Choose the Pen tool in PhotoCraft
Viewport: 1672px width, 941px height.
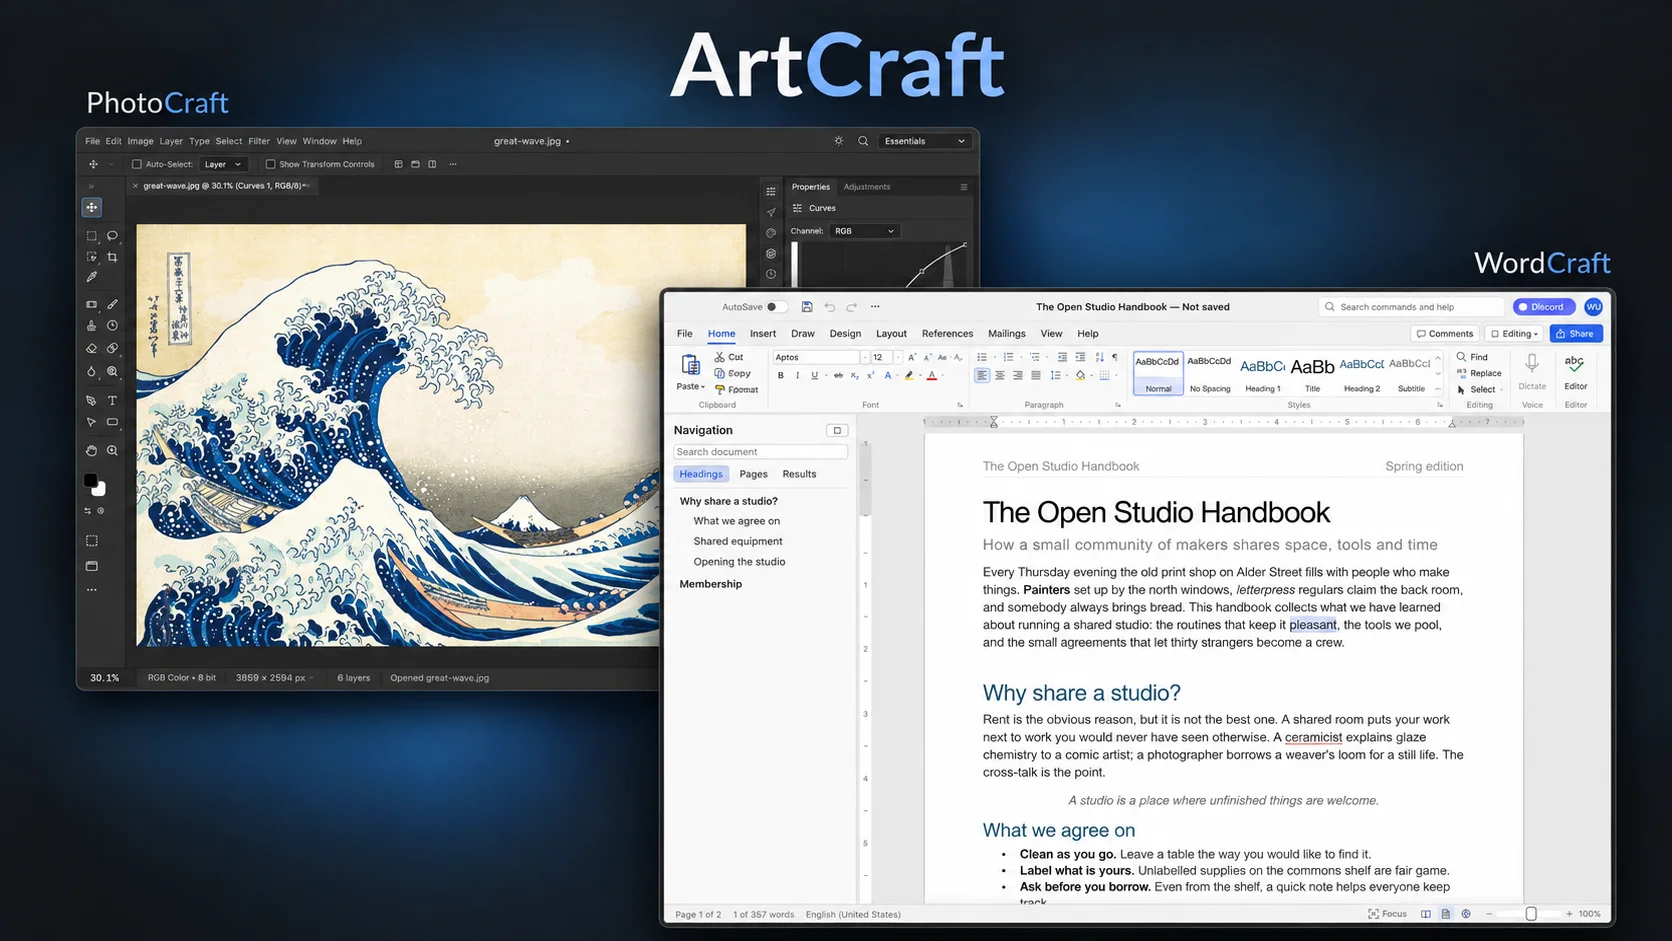[92, 400]
